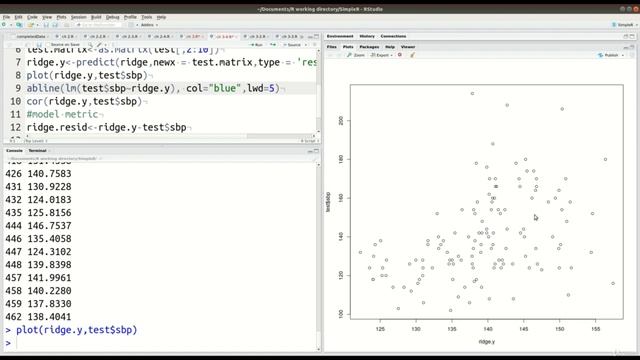Open the Build menu
The height and width of the screenshot is (360, 640).
[96, 17]
